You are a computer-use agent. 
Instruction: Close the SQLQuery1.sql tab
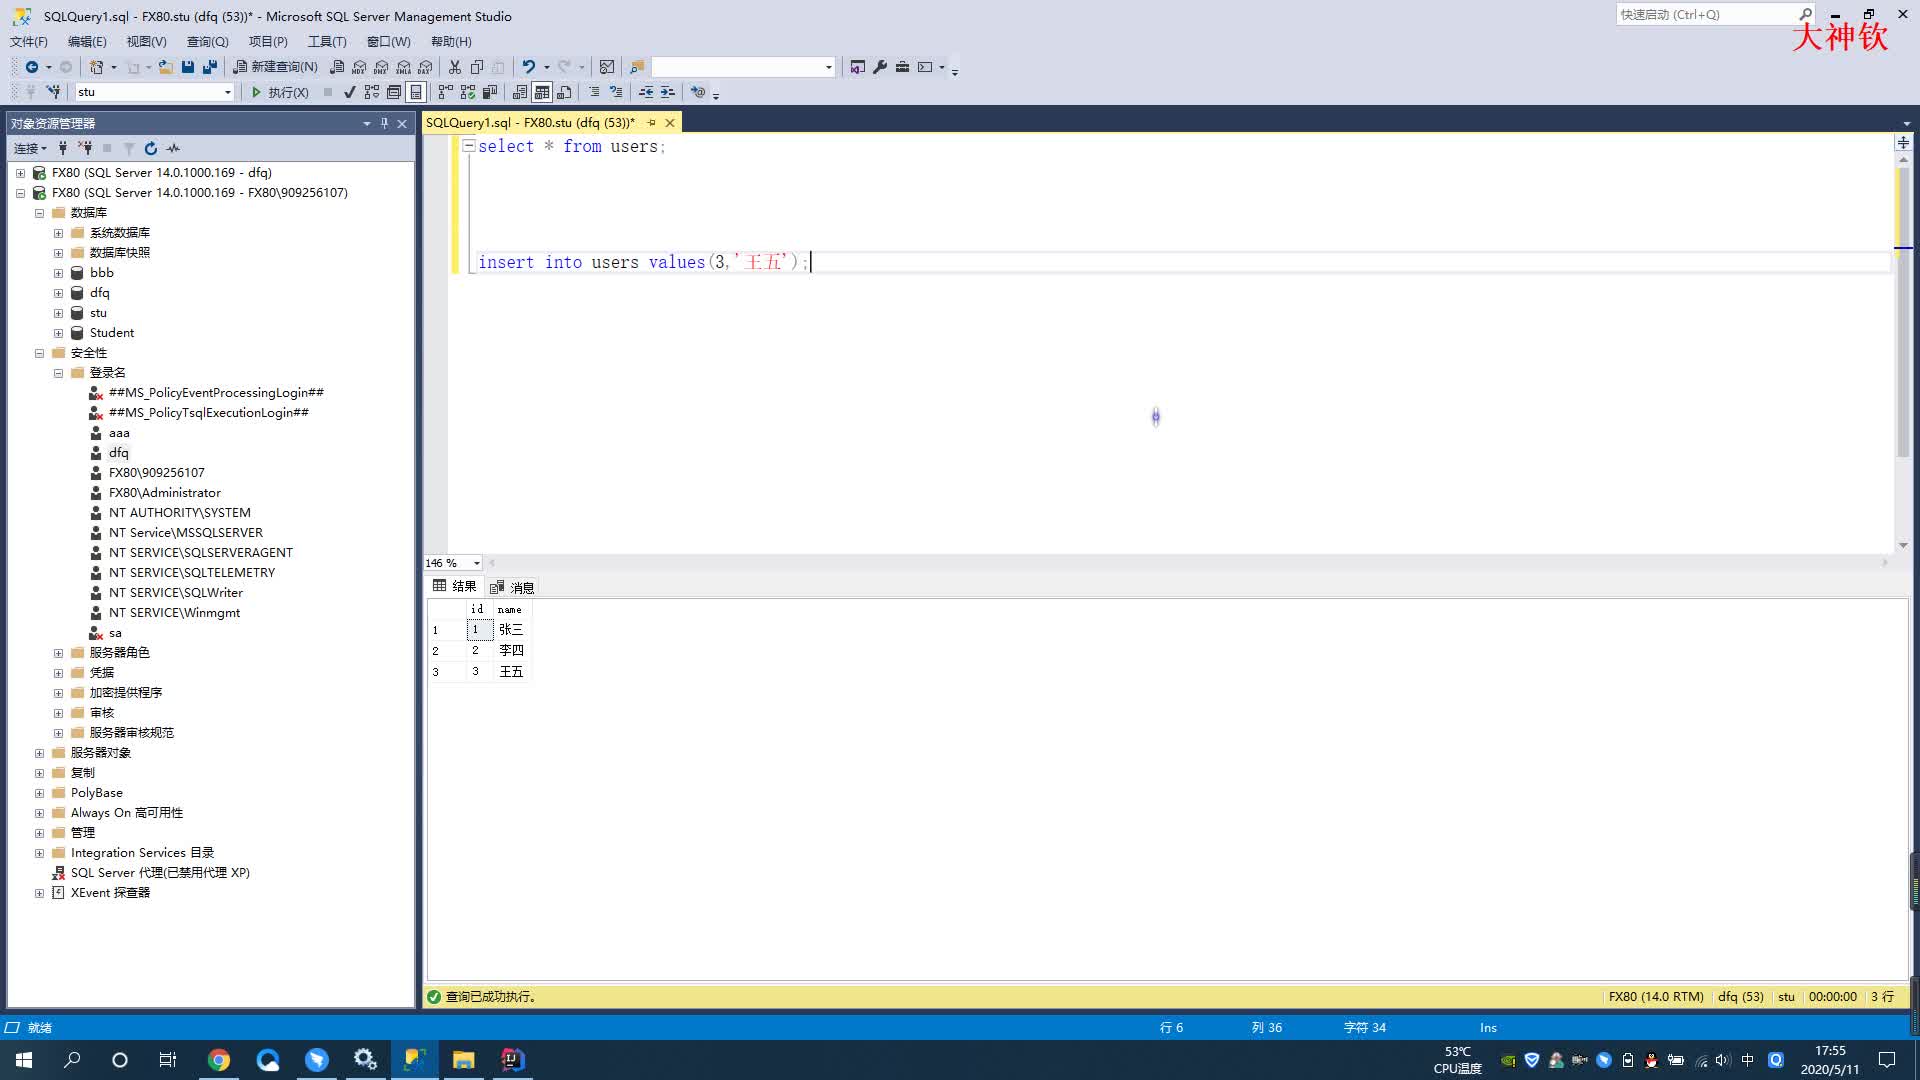(x=670, y=123)
